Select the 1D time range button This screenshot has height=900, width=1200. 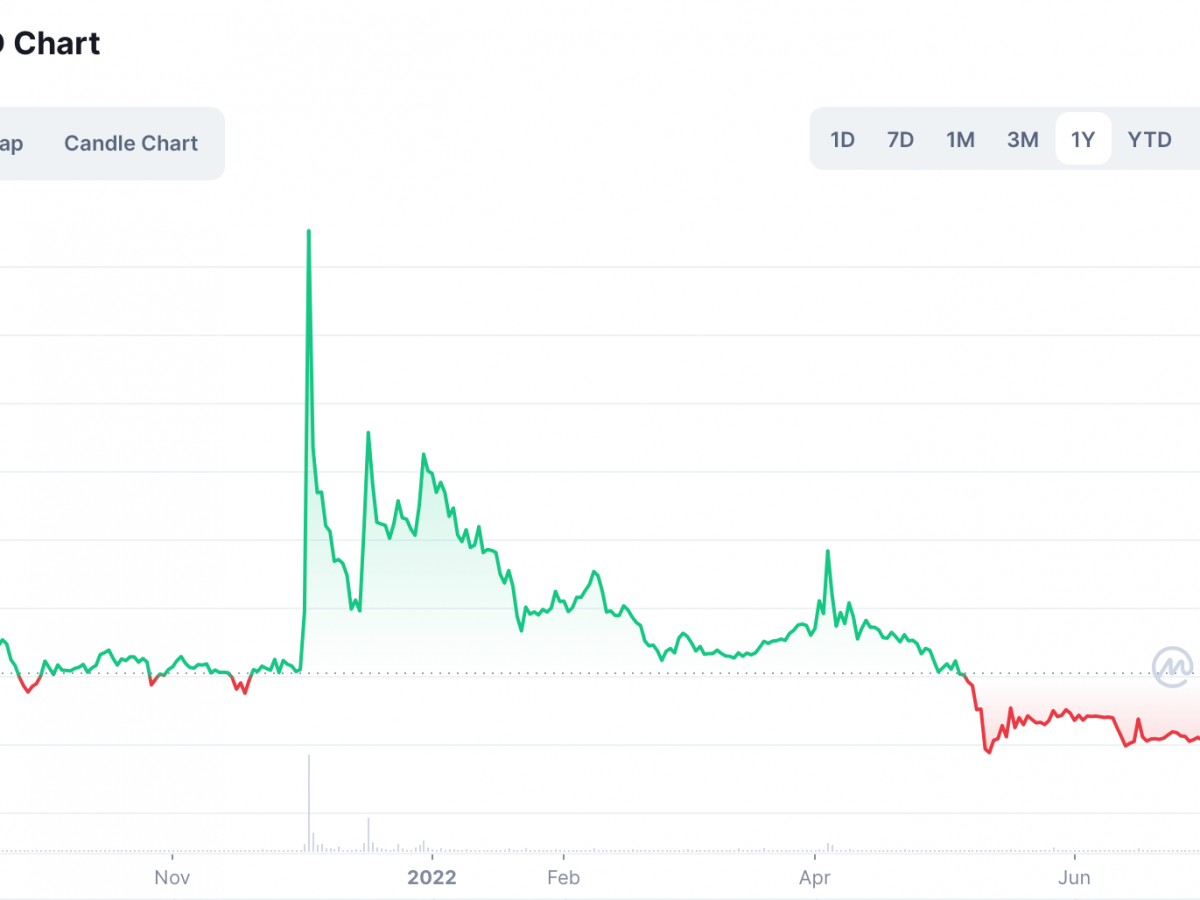(842, 140)
